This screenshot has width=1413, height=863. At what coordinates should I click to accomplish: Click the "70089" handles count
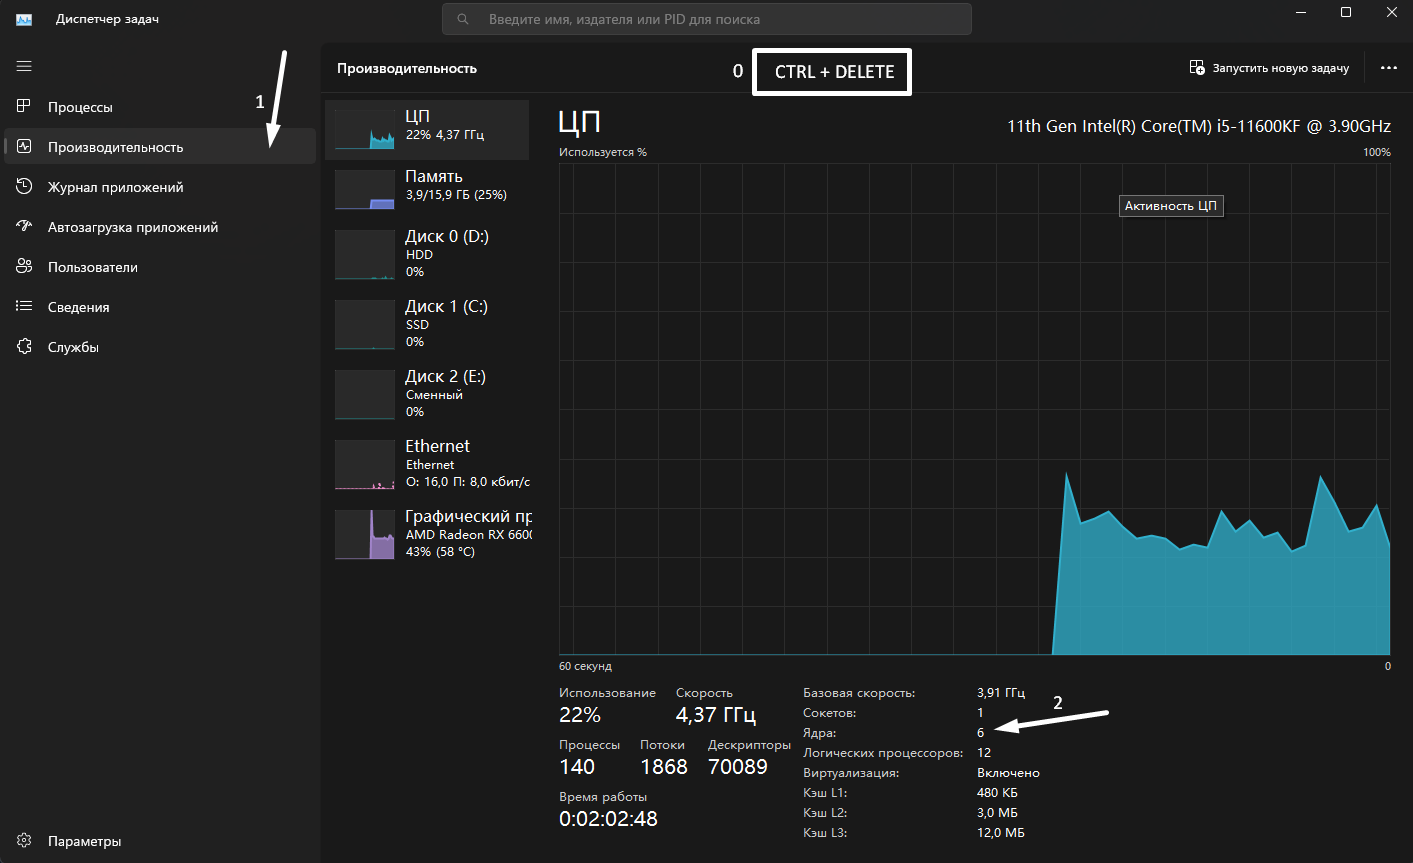coord(738,767)
